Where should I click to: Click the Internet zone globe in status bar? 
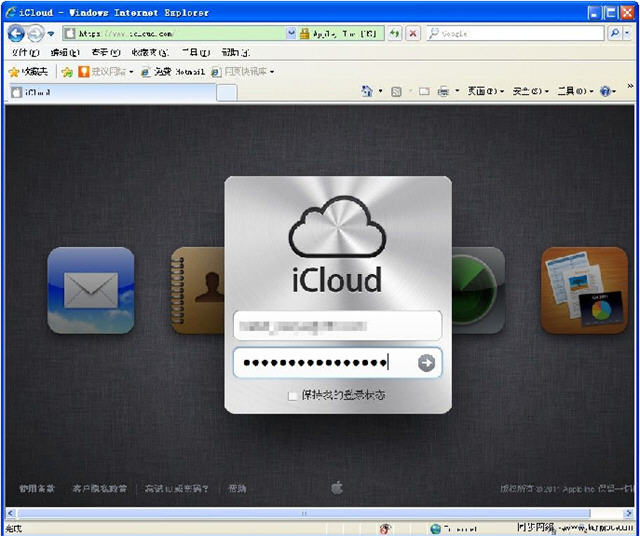click(436, 529)
